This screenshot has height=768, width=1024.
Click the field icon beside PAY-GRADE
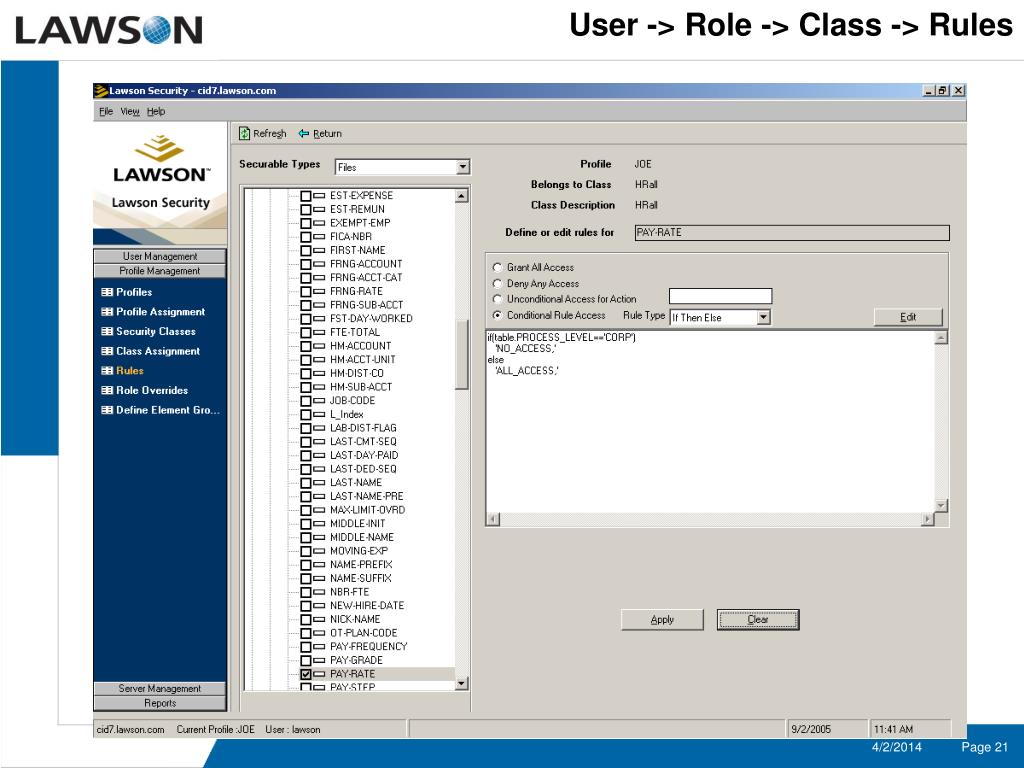(319, 660)
